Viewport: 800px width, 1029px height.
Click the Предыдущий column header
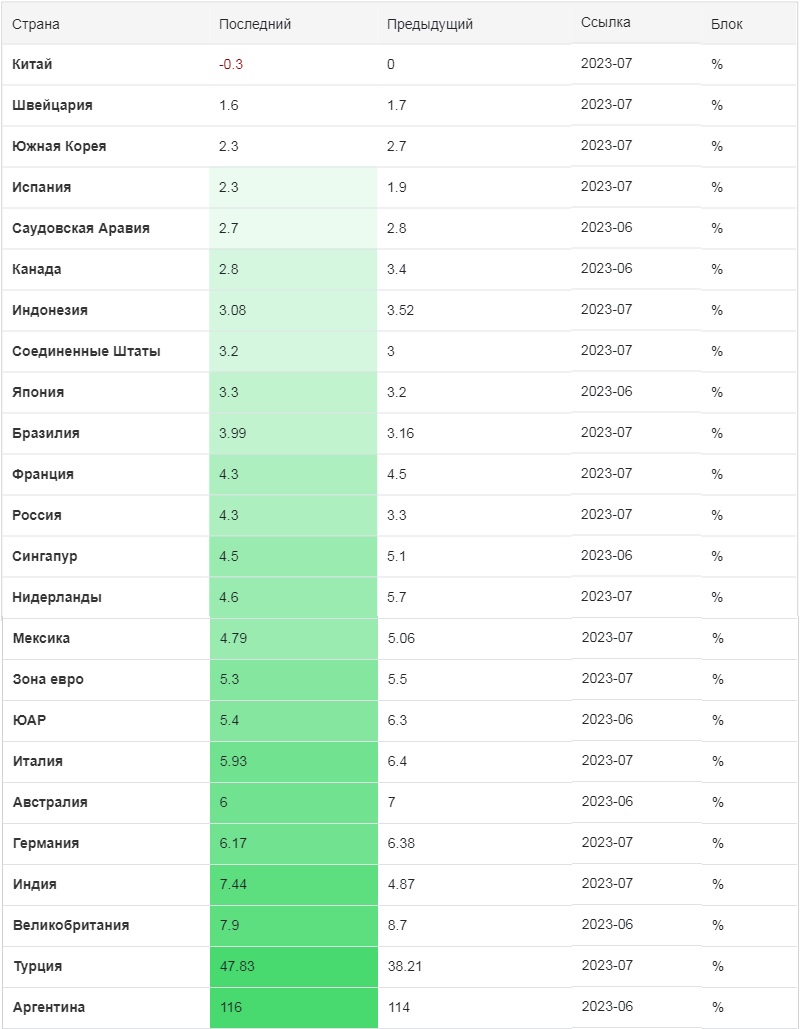[x=429, y=24]
